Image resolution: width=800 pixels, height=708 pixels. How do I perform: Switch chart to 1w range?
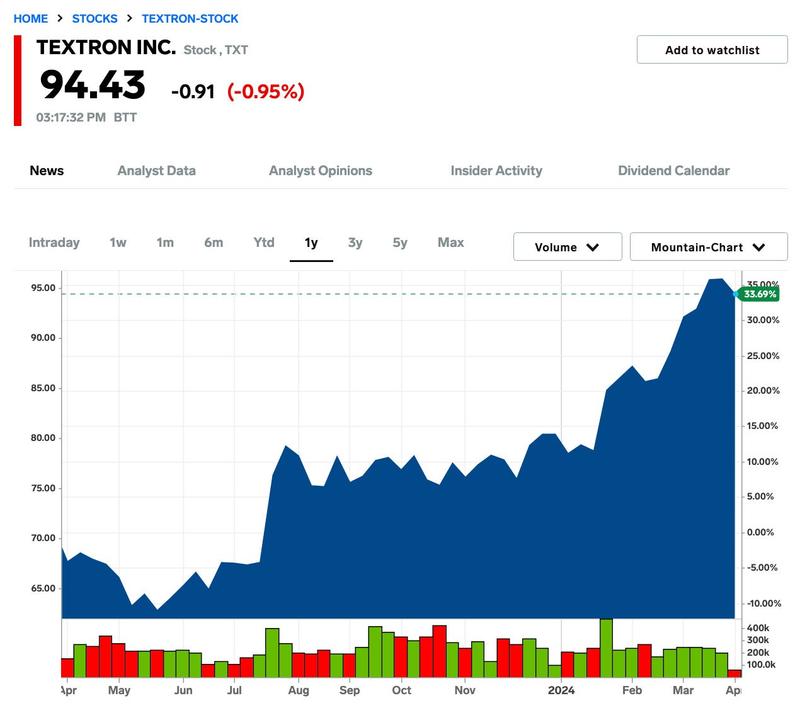coord(118,242)
